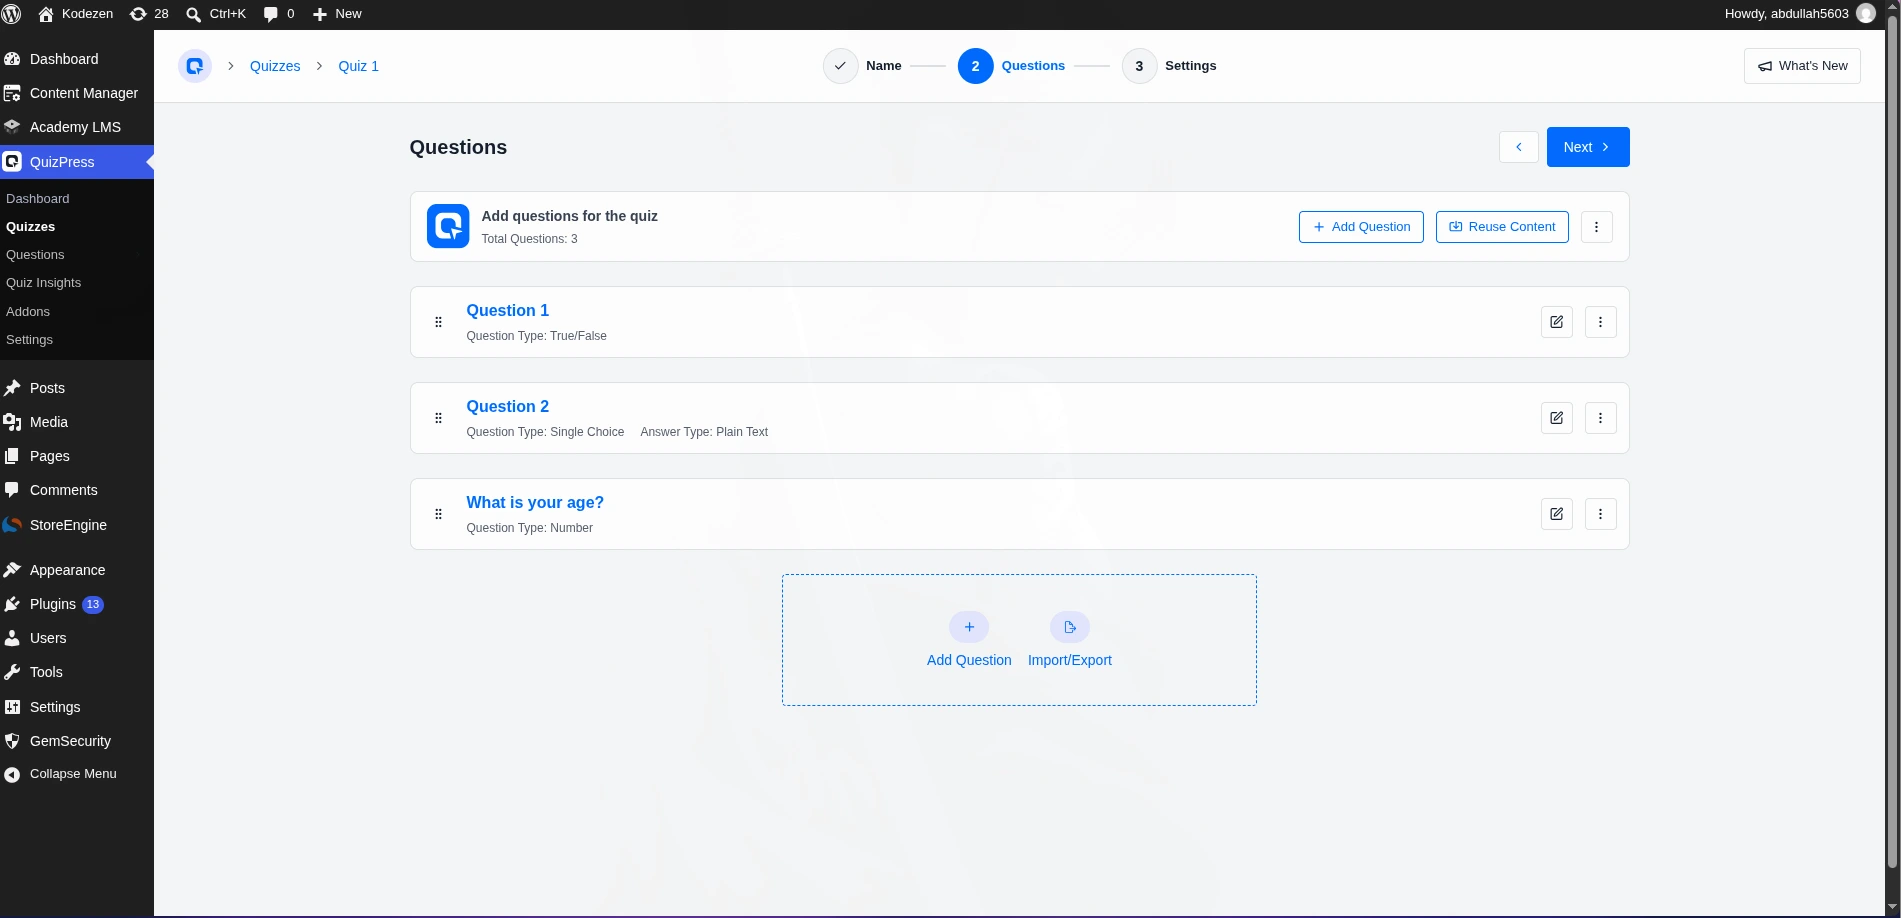Open the What is your age? question
The height and width of the screenshot is (918, 1901).
[x=535, y=502]
